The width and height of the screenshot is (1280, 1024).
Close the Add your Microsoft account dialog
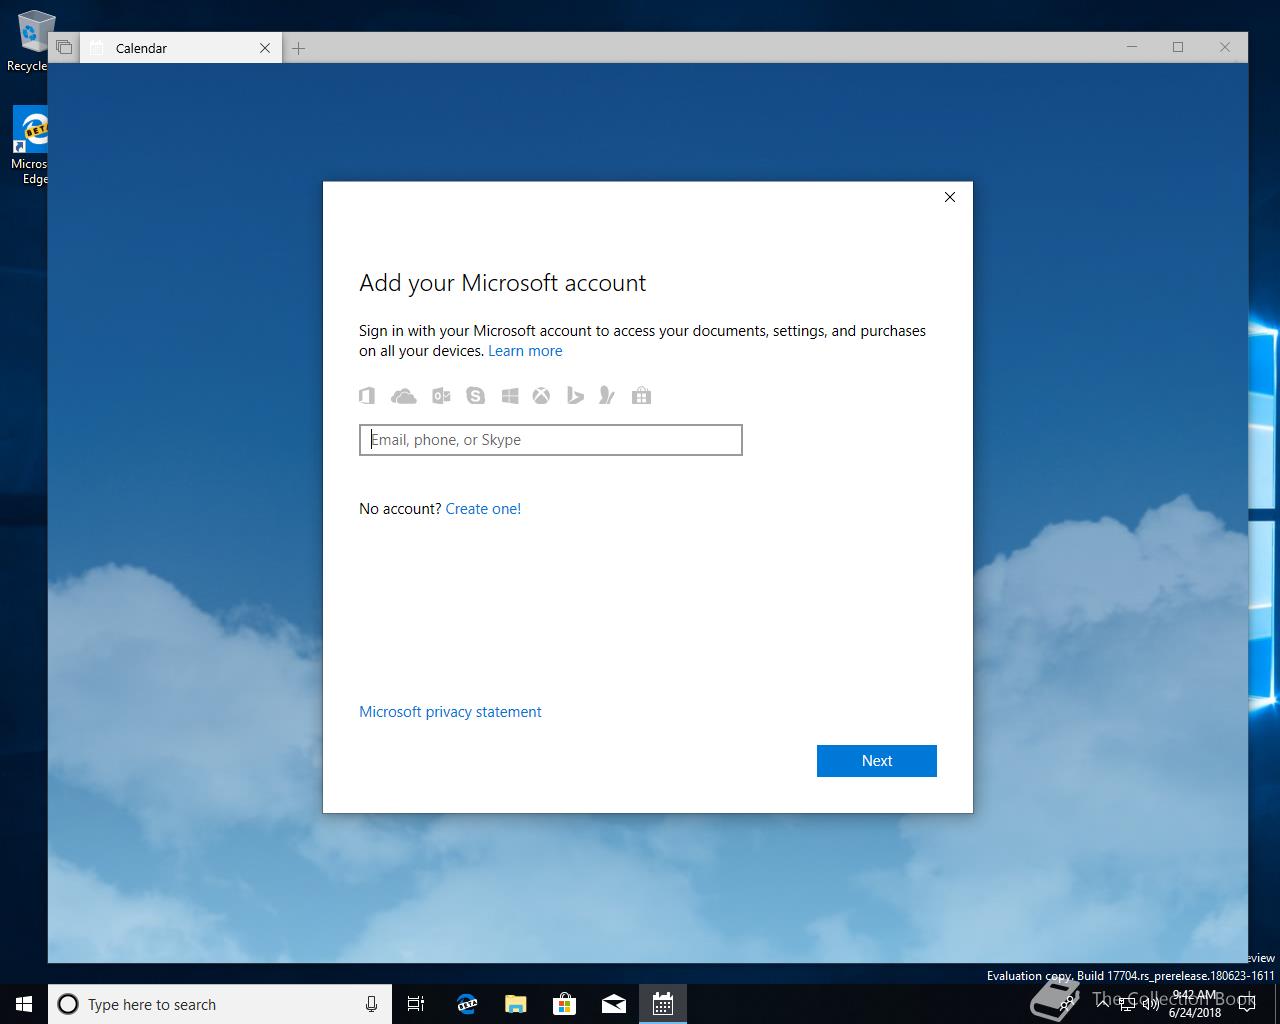(950, 197)
